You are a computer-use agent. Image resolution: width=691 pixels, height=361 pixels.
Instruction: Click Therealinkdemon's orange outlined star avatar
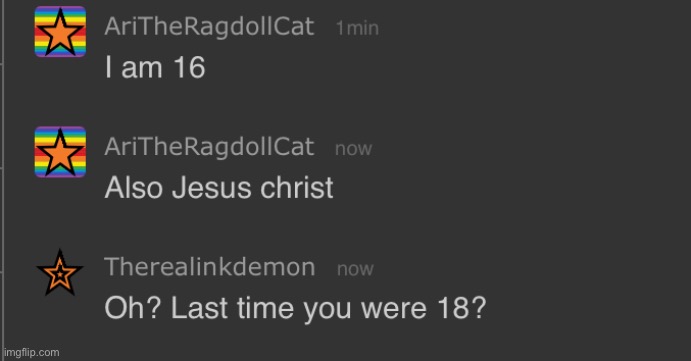point(60,272)
